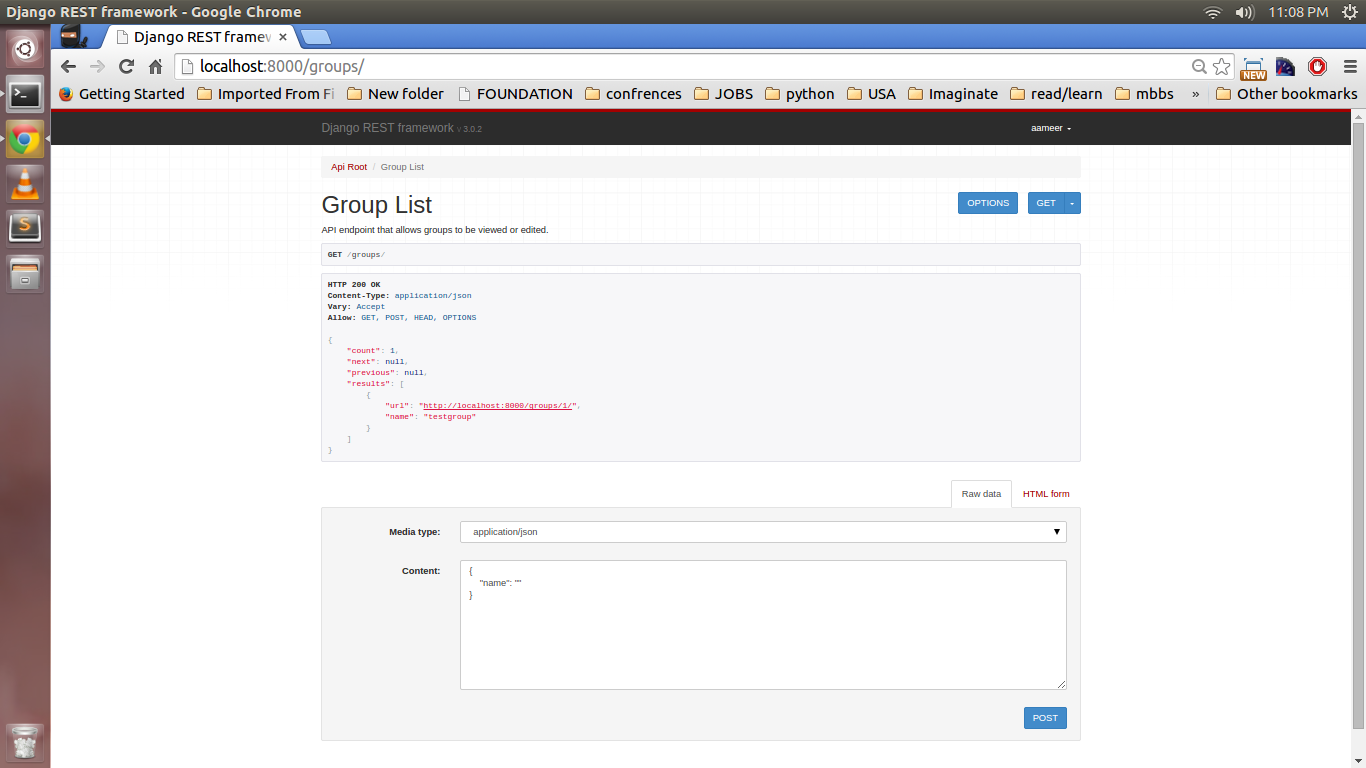The image size is (1366, 768).
Task: Open the New folder bookmark folder
Action: coord(395,94)
